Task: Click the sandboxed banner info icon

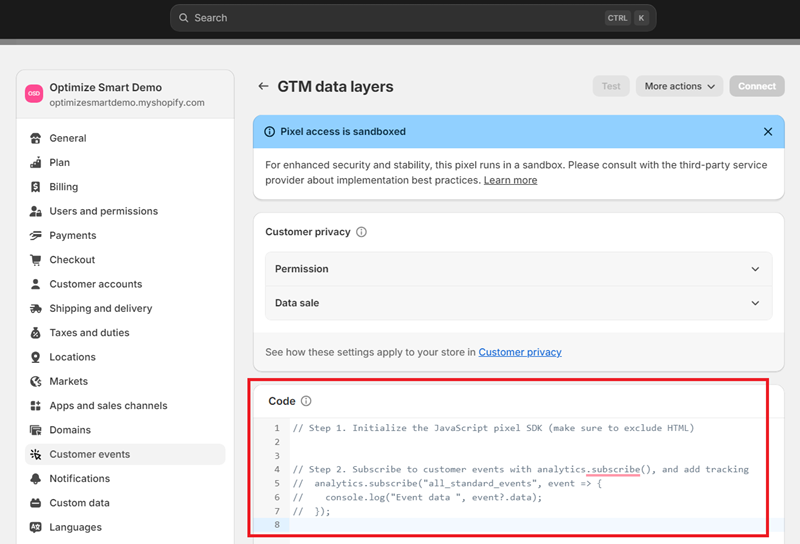Action: [269, 132]
